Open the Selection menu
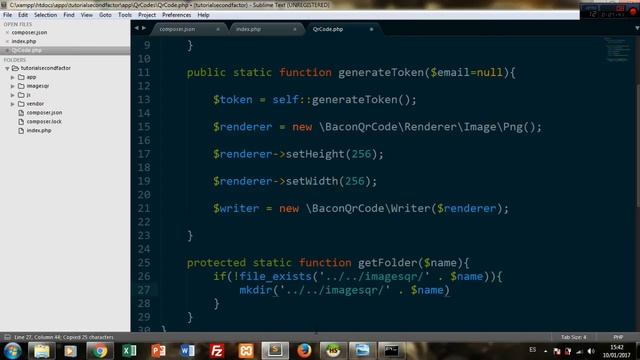The image size is (640, 360). (x=45, y=15)
